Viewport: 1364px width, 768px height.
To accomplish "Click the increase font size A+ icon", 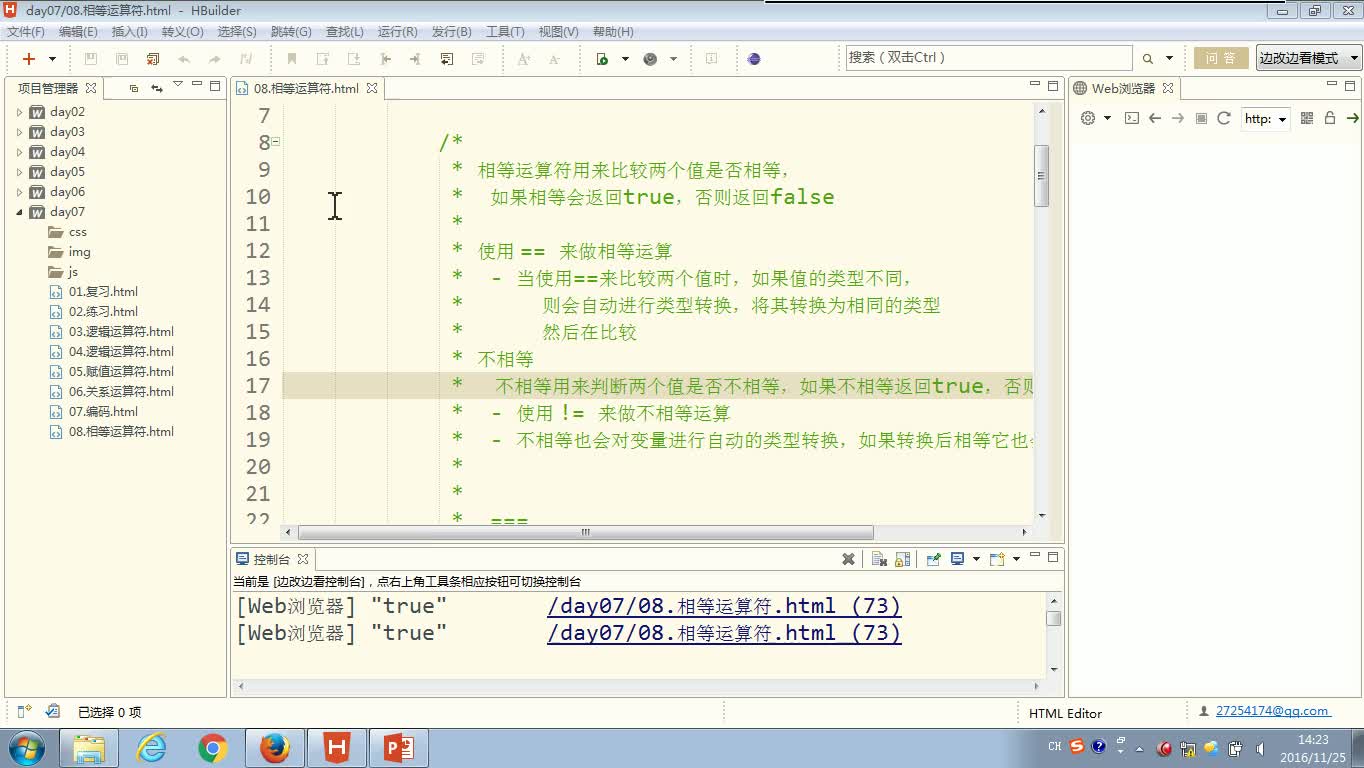I will click(x=523, y=59).
